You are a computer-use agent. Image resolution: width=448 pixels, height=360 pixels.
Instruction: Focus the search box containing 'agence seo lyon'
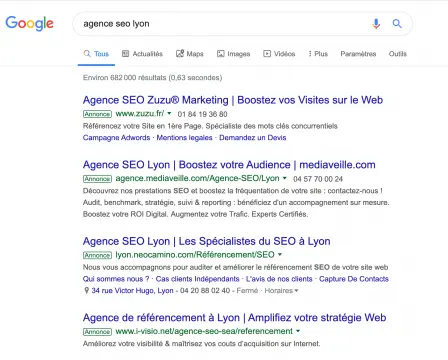pyautogui.click(x=242, y=24)
